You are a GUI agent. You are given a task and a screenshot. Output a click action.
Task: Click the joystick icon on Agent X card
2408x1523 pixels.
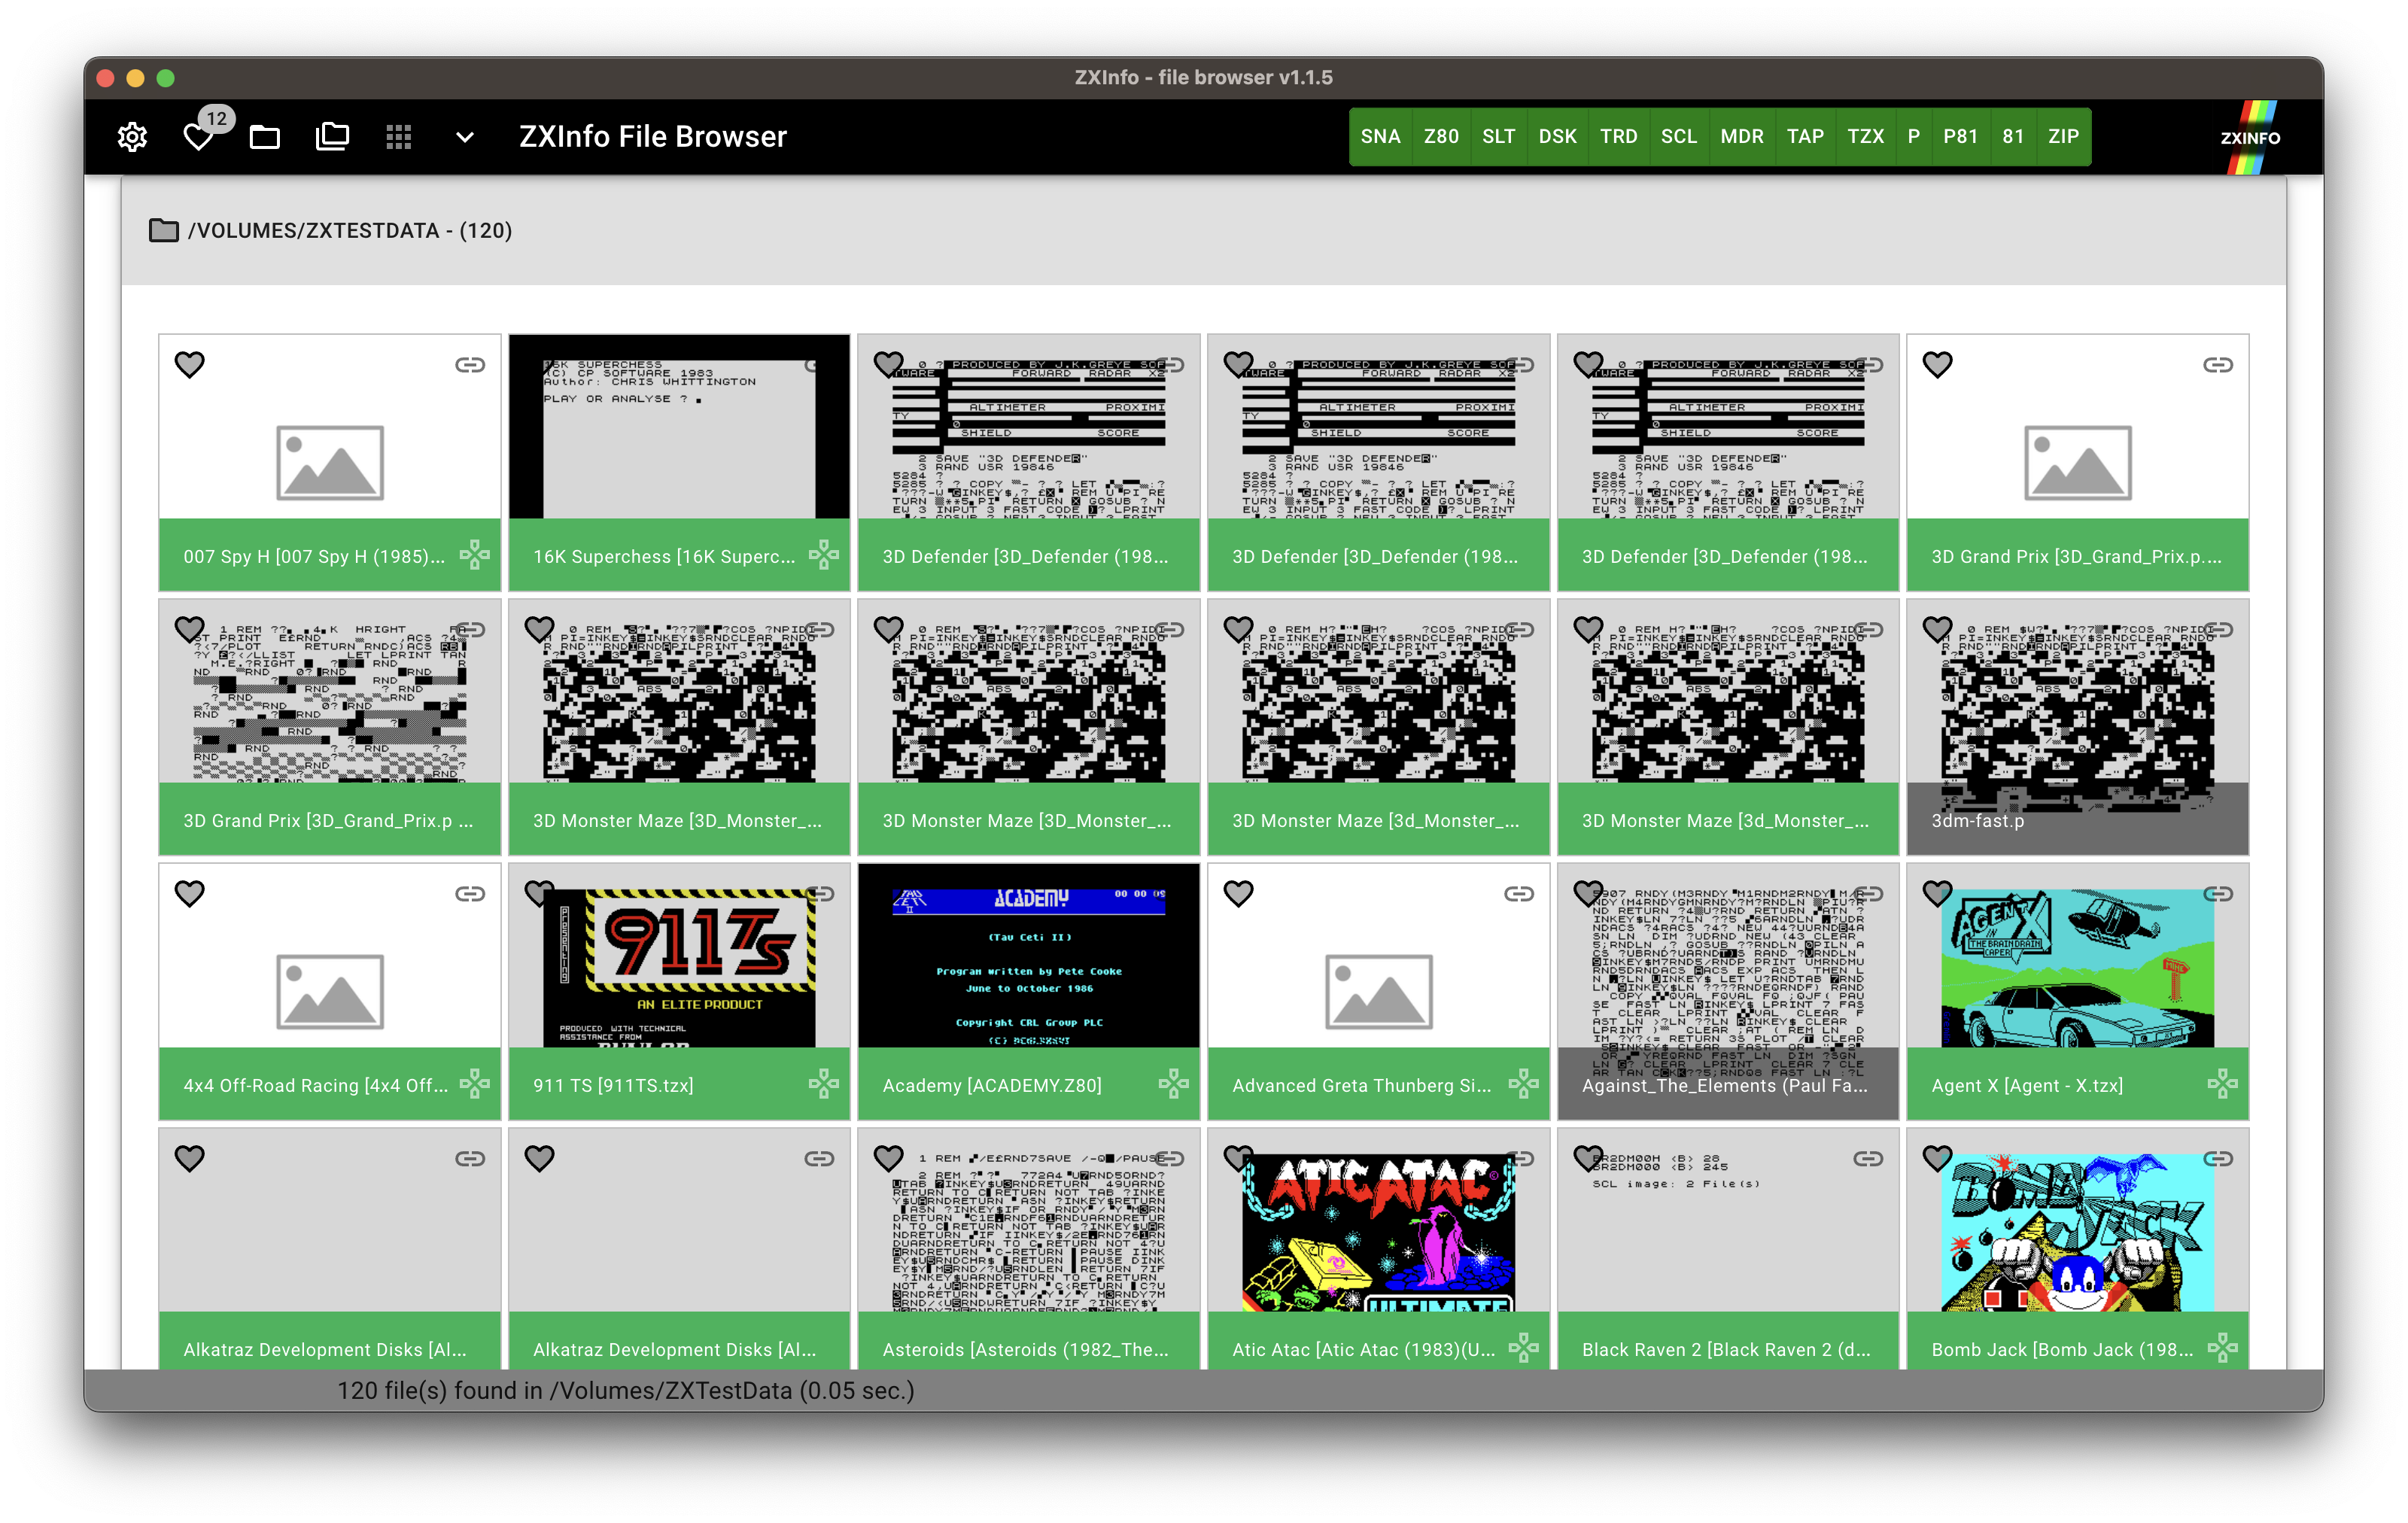click(2222, 1083)
